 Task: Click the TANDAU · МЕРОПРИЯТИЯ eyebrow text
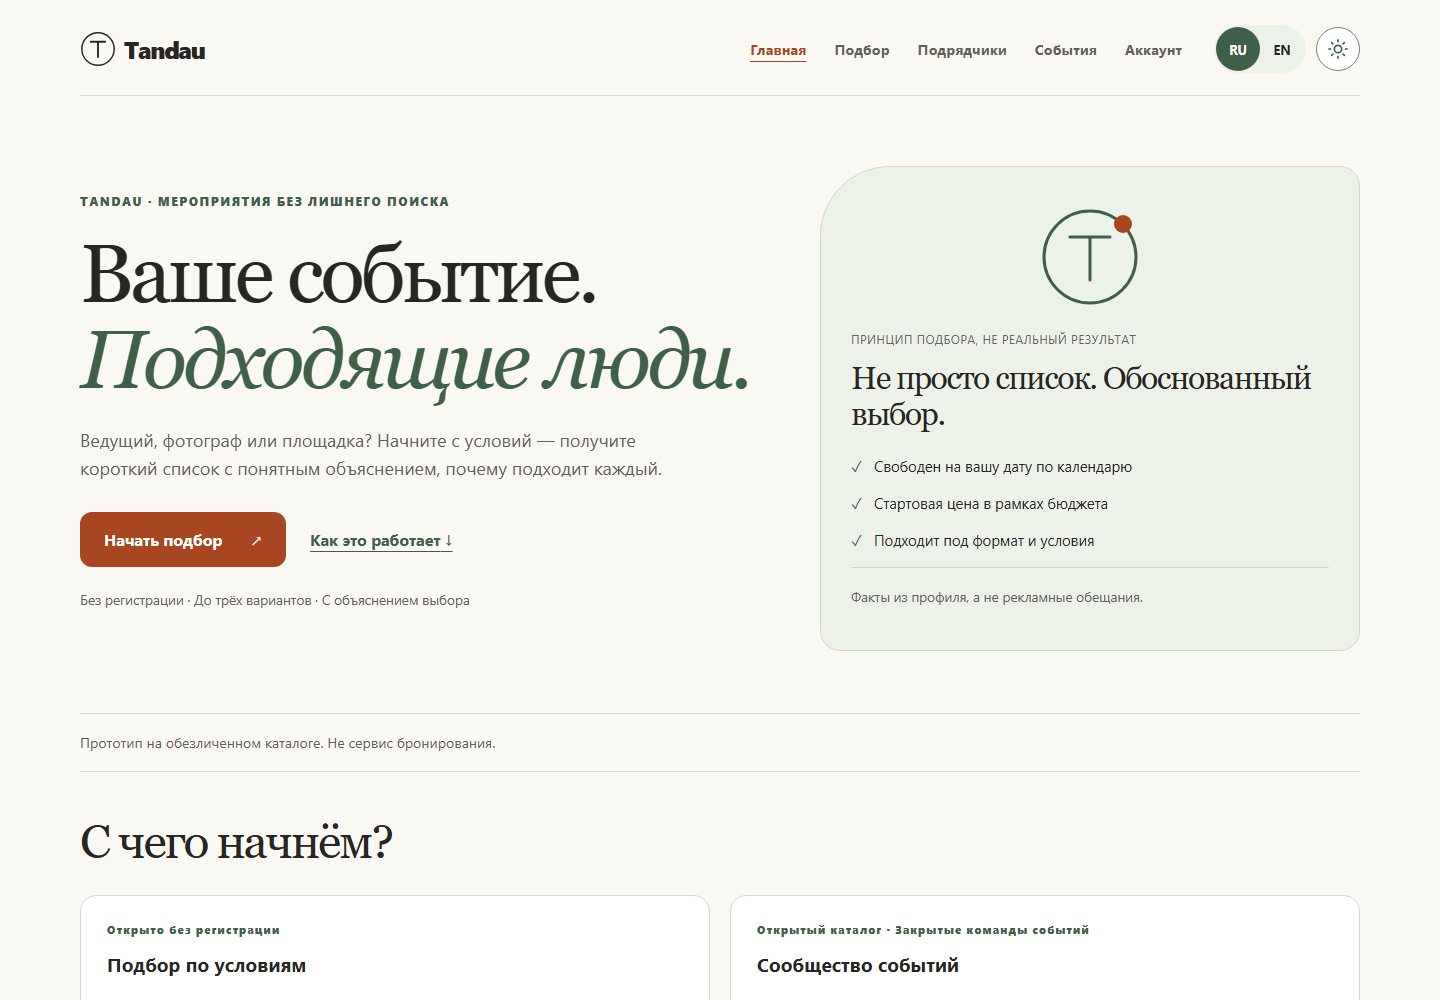click(265, 201)
